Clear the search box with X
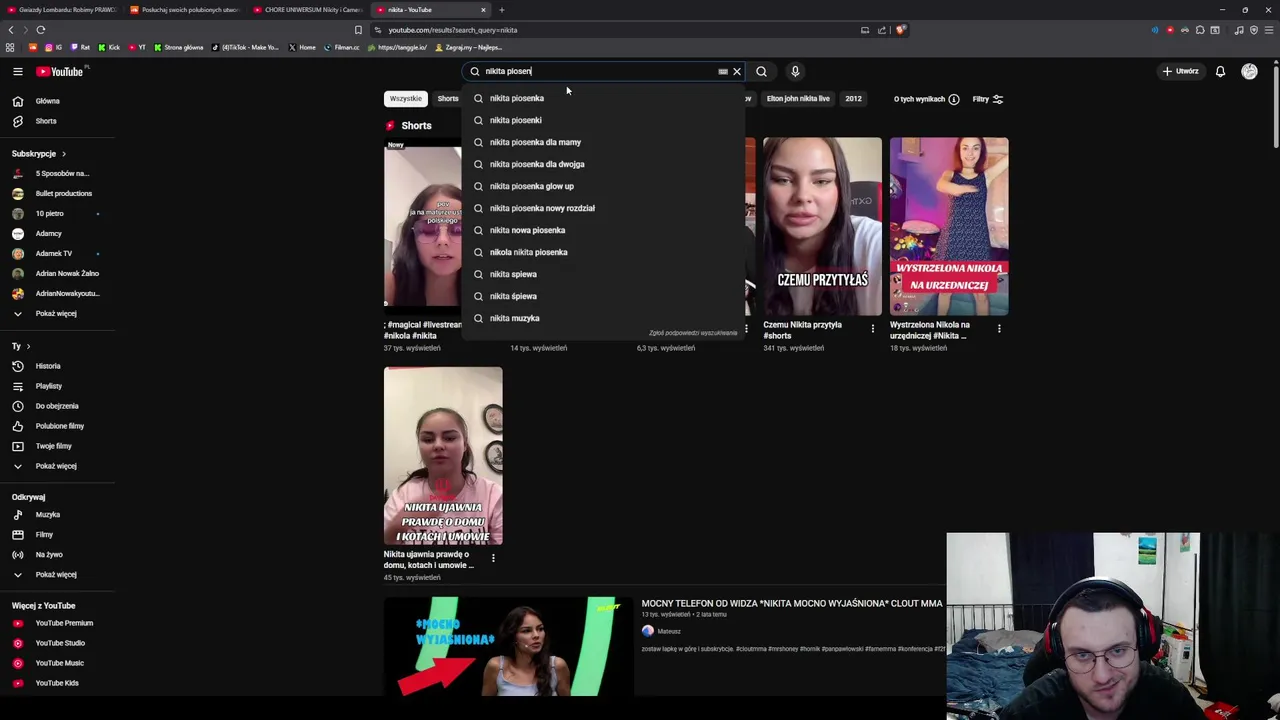Viewport: 1280px width, 720px height. click(x=737, y=71)
